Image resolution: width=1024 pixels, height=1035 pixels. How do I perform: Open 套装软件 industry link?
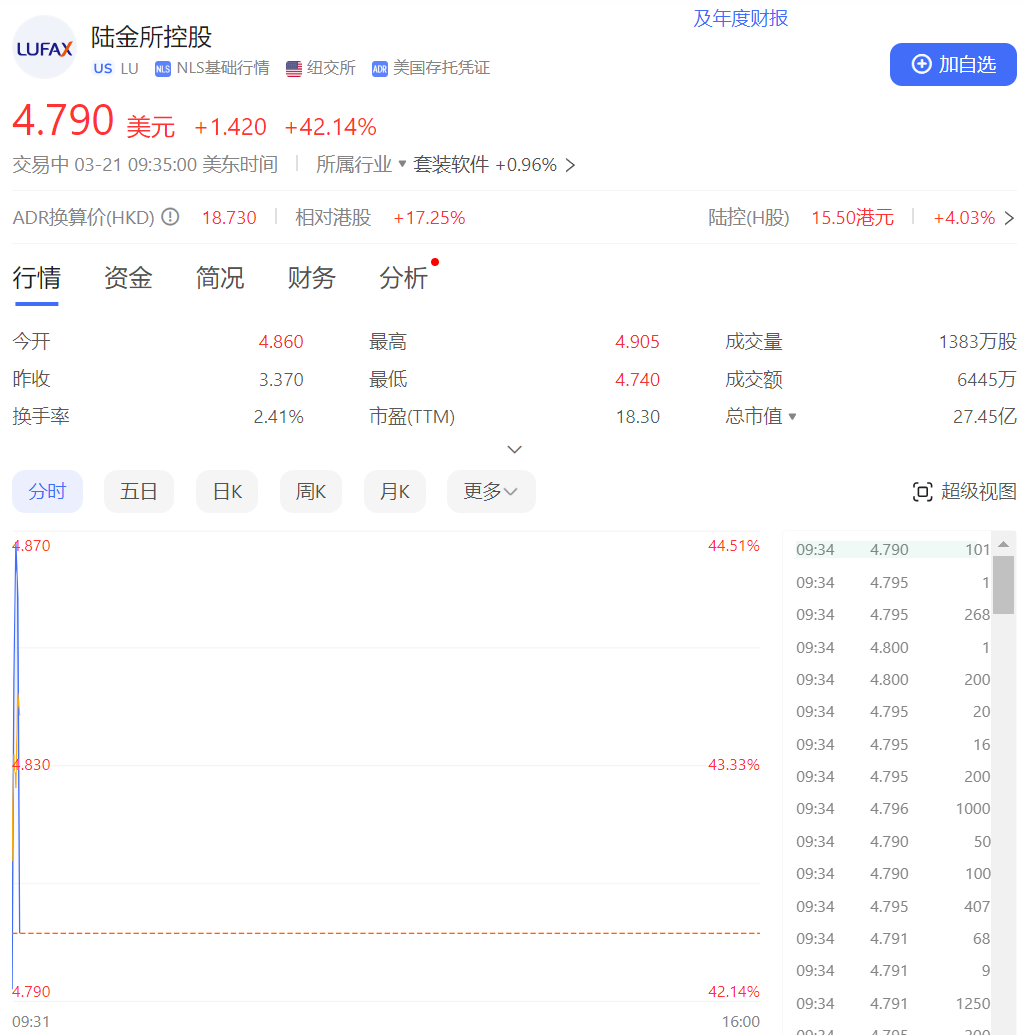[451, 164]
